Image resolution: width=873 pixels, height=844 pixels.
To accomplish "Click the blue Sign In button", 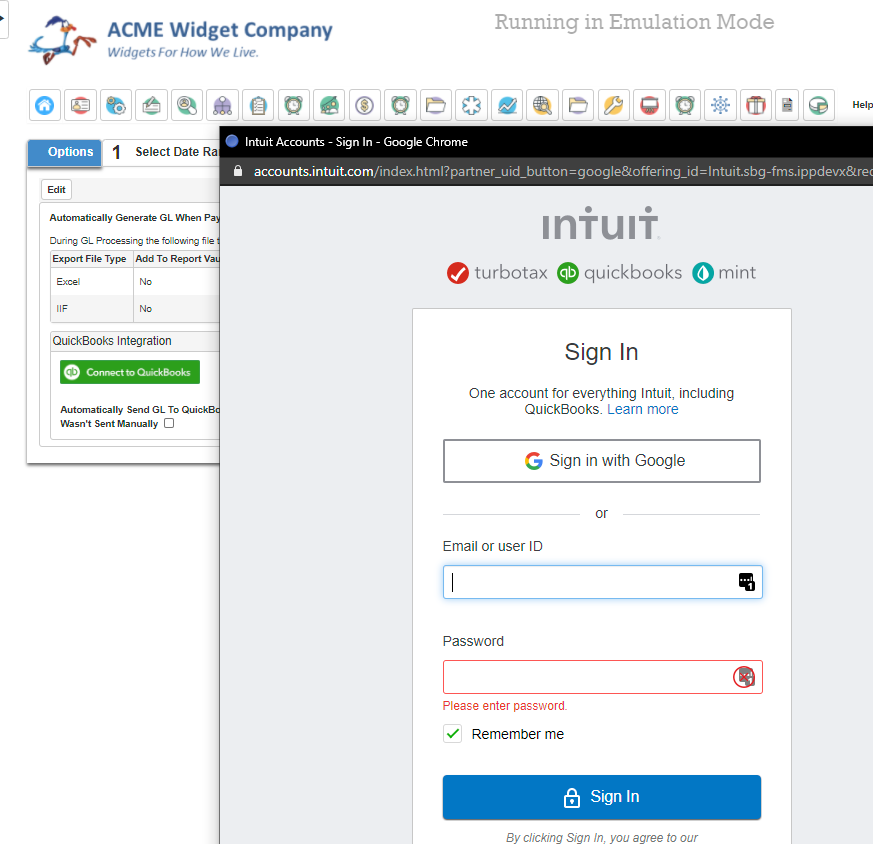I will 602,797.
